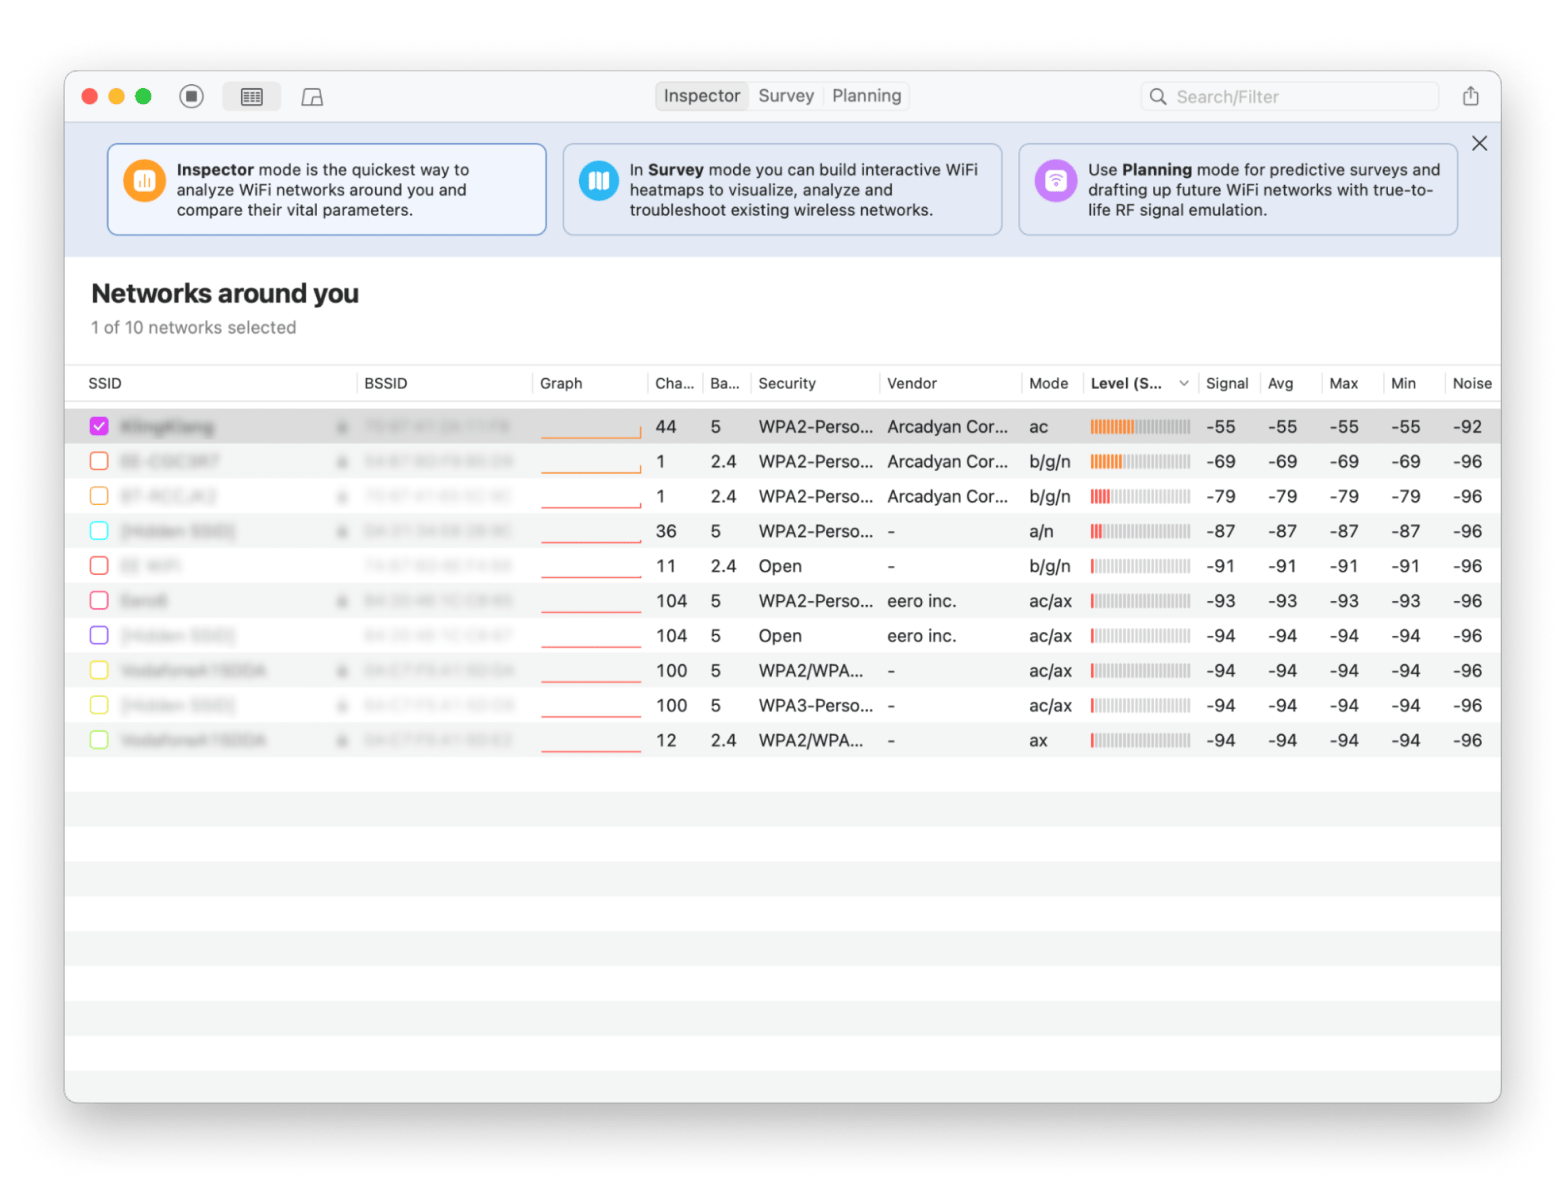
Task: Switch to the Planning tab
Action: (866, 96)
